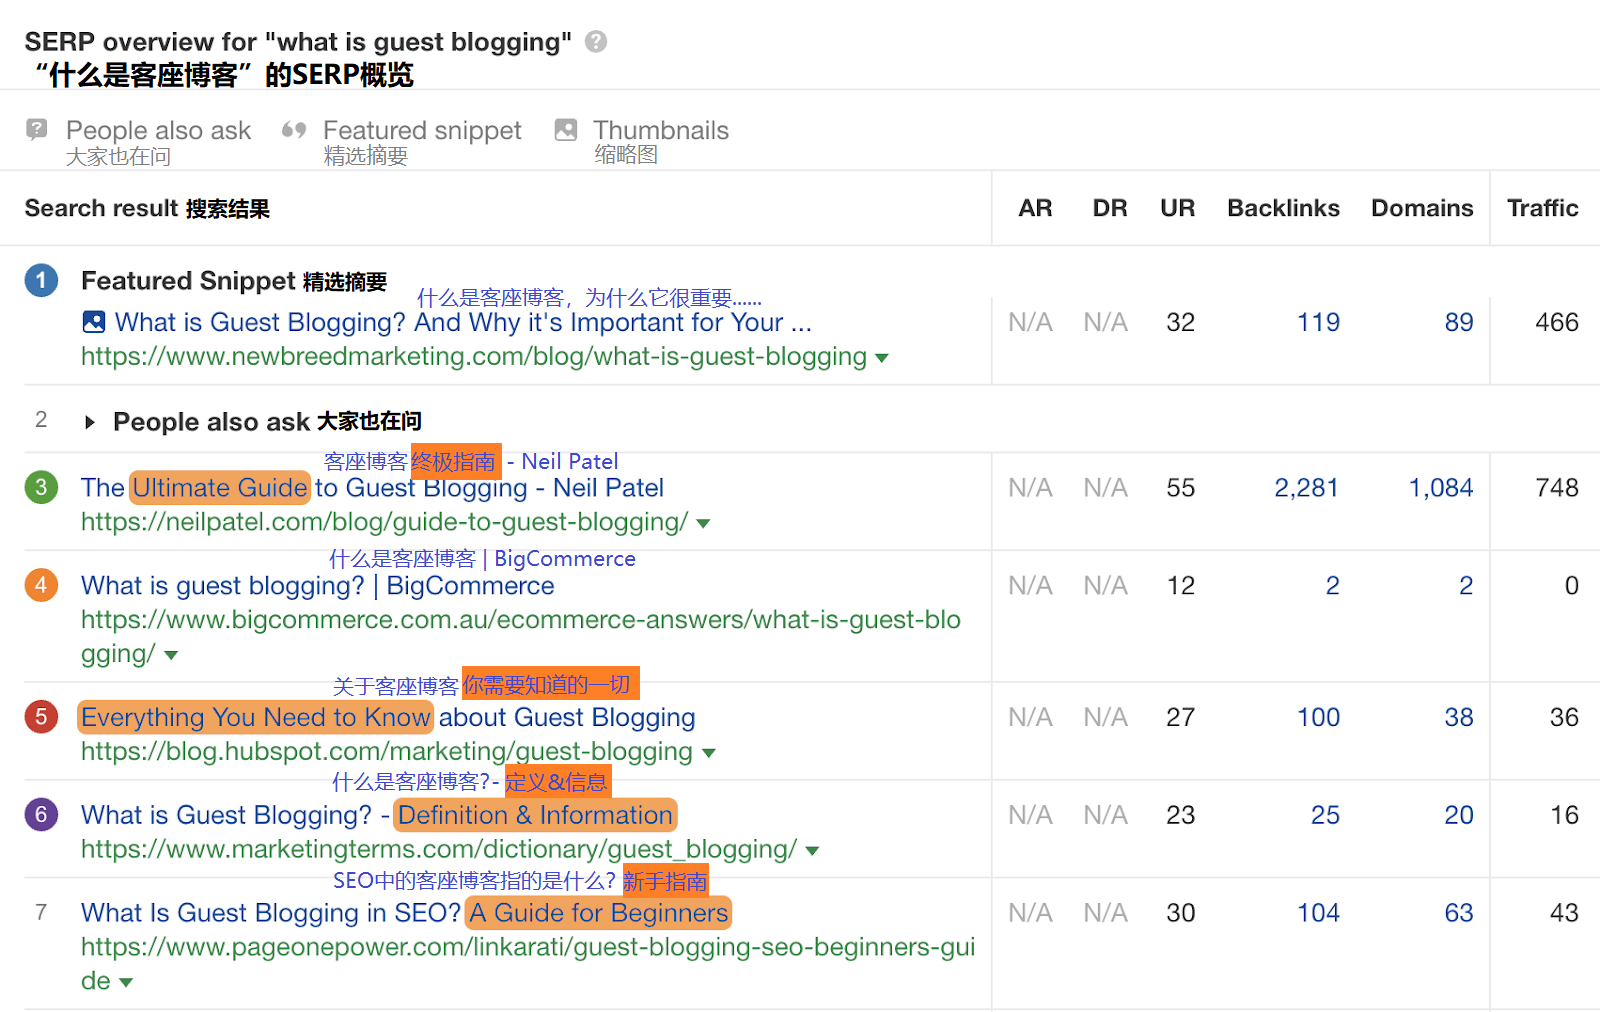This screenshot has width=1600, height=1012.
Task: Open the URL dropdown for pageonepower.com result
Action: point(126,982)
